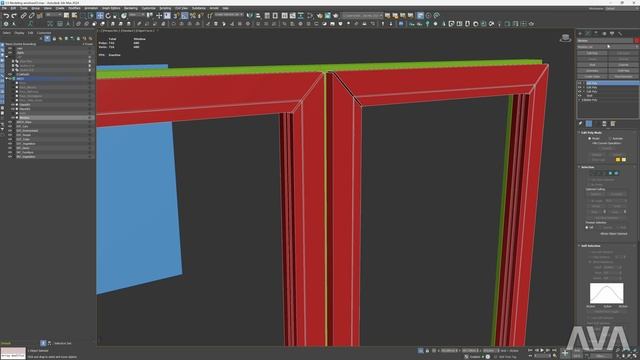Click the Play Animation button

(x=542, y=350)
